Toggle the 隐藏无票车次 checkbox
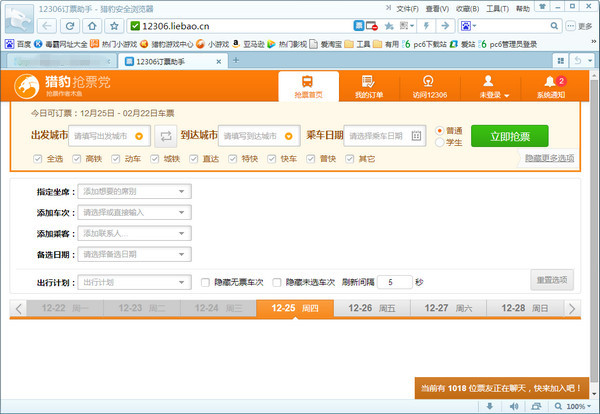 tap(205, 282)
